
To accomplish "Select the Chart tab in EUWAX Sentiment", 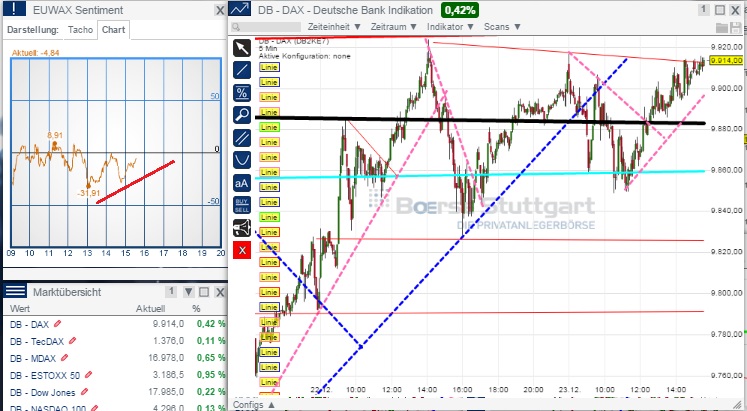I will coord(114,29).
